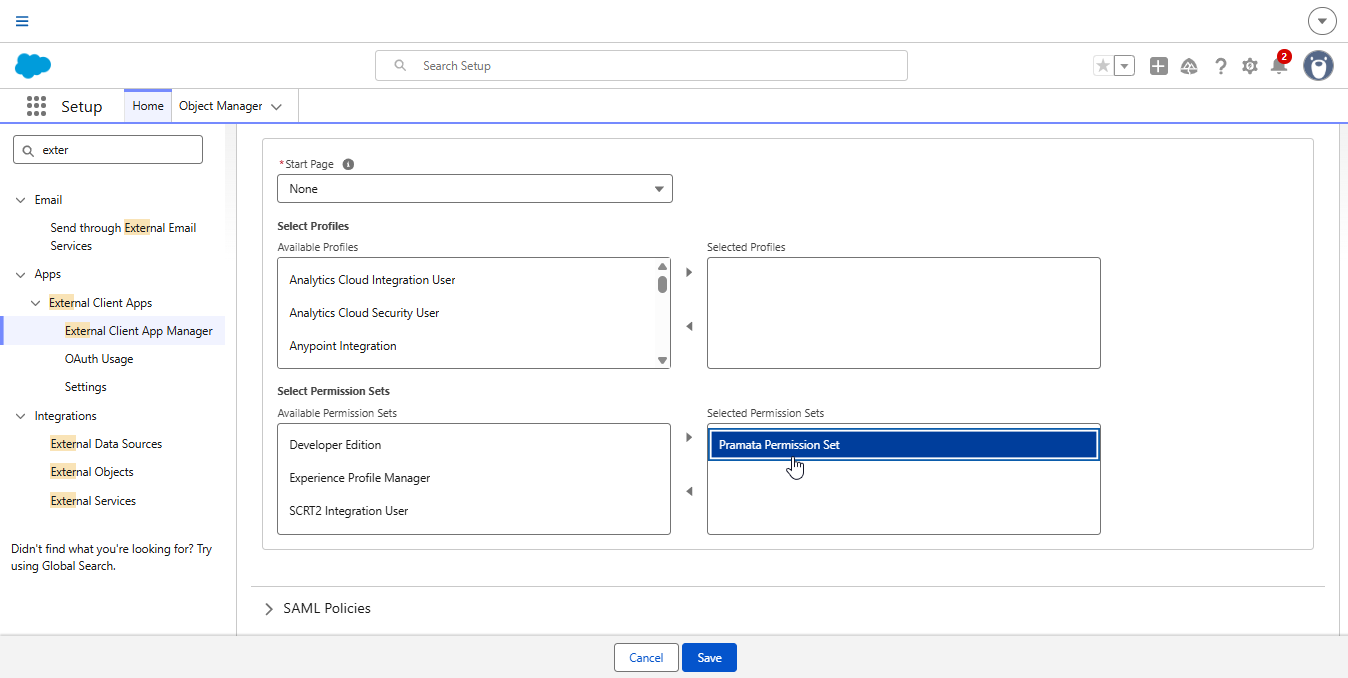Open the setup gear icon
Image resolution: width=1348 pixels, height=678 pixels.
[x=1250, y=66]
